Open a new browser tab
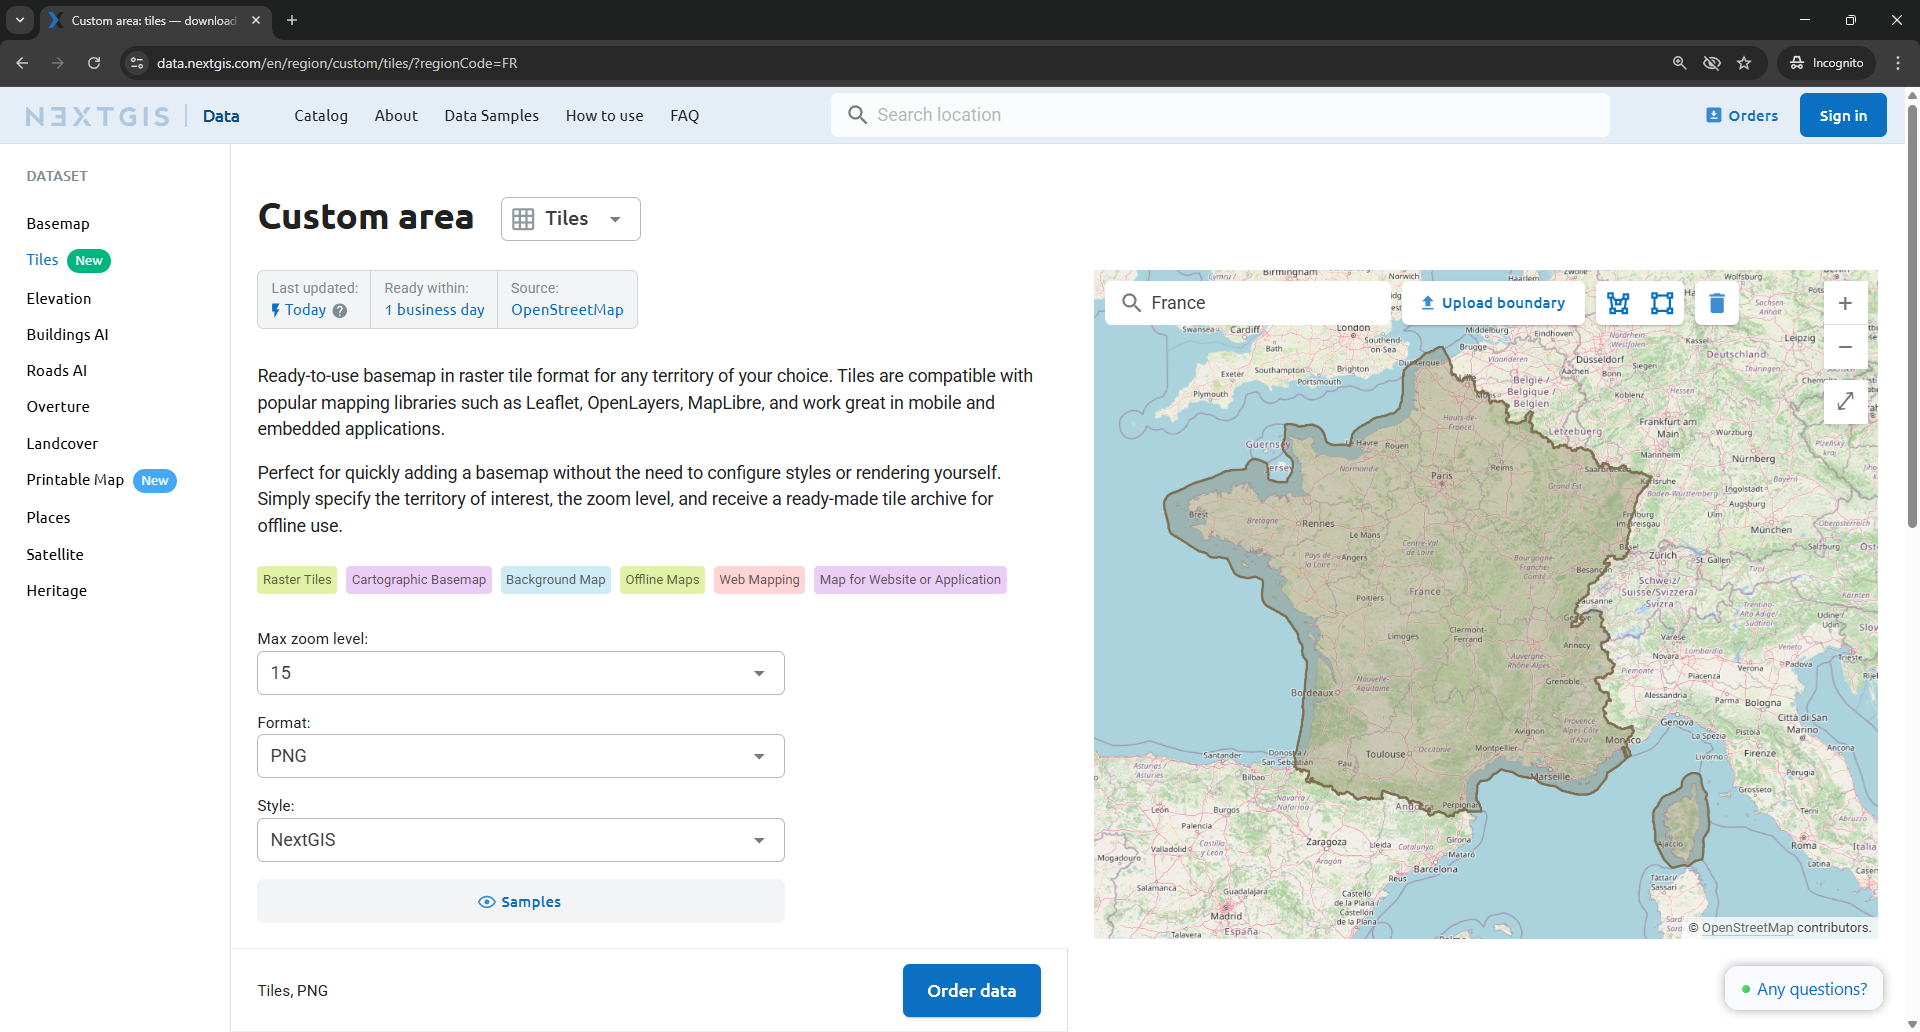1920x1032 pixels. click(x=292, y=20)
